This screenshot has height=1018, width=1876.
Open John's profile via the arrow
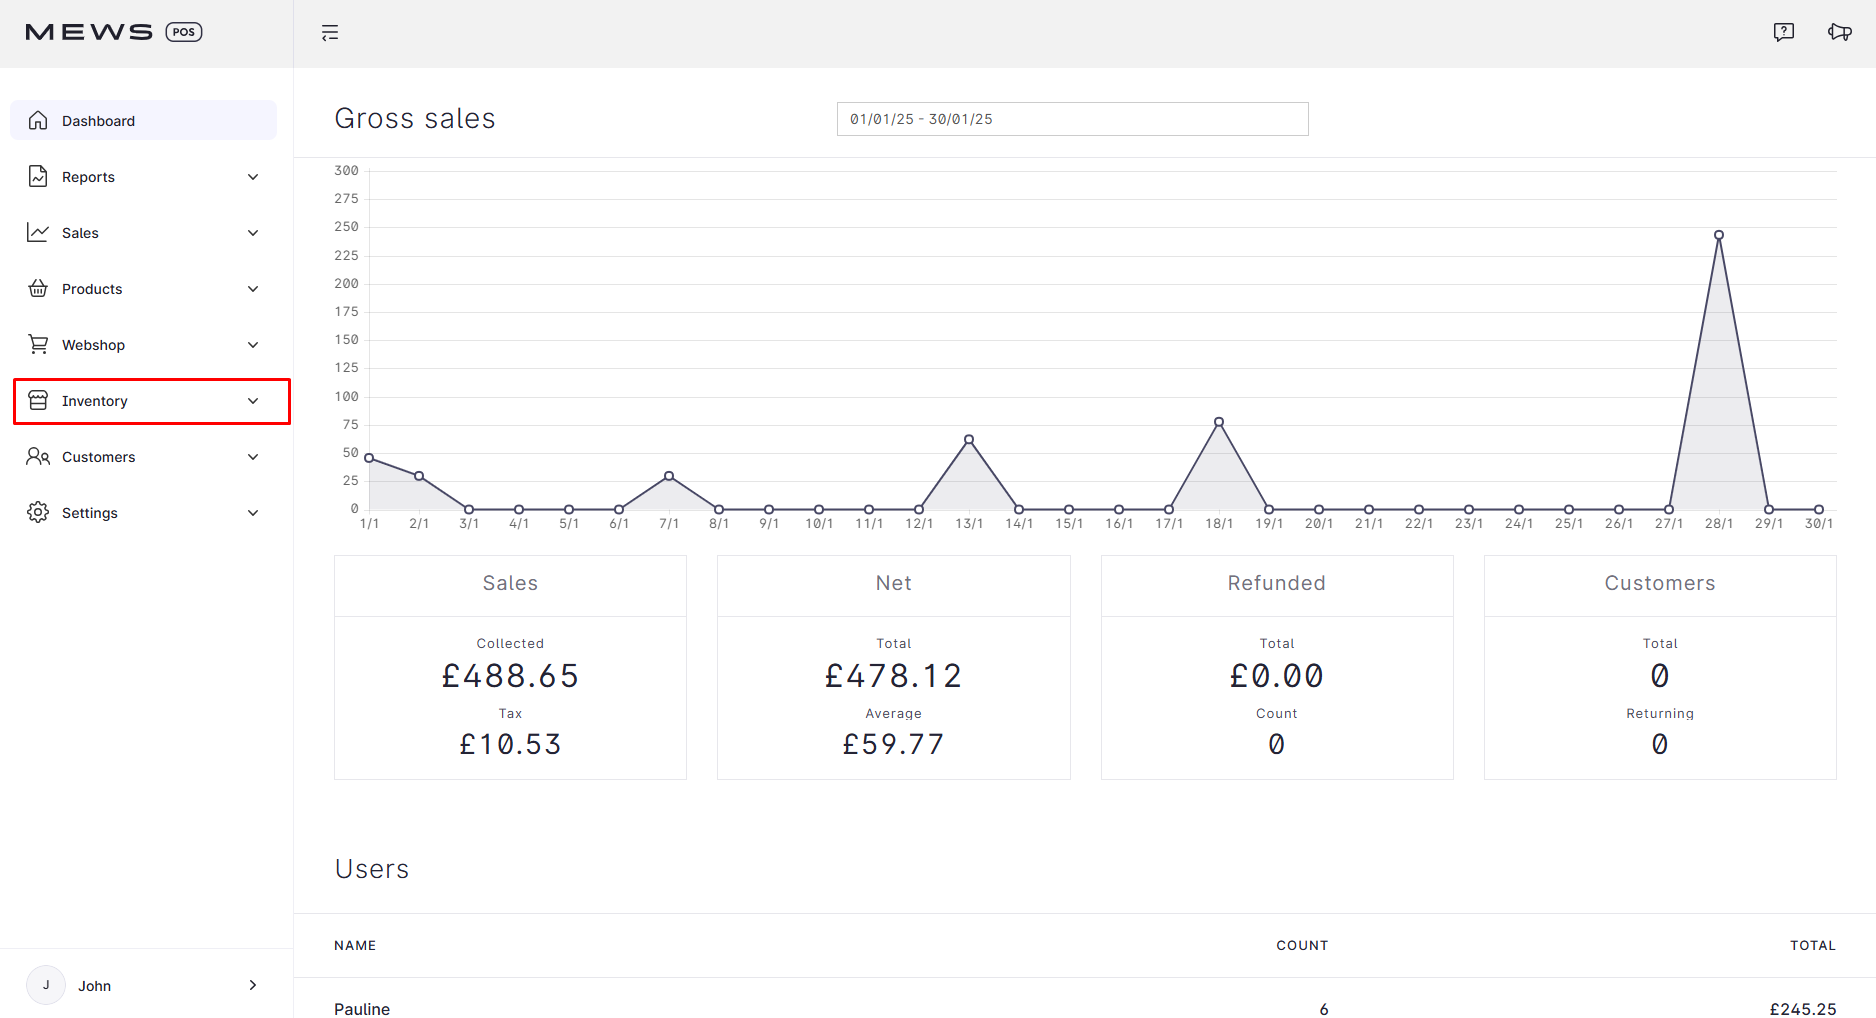tap(253, 985)
